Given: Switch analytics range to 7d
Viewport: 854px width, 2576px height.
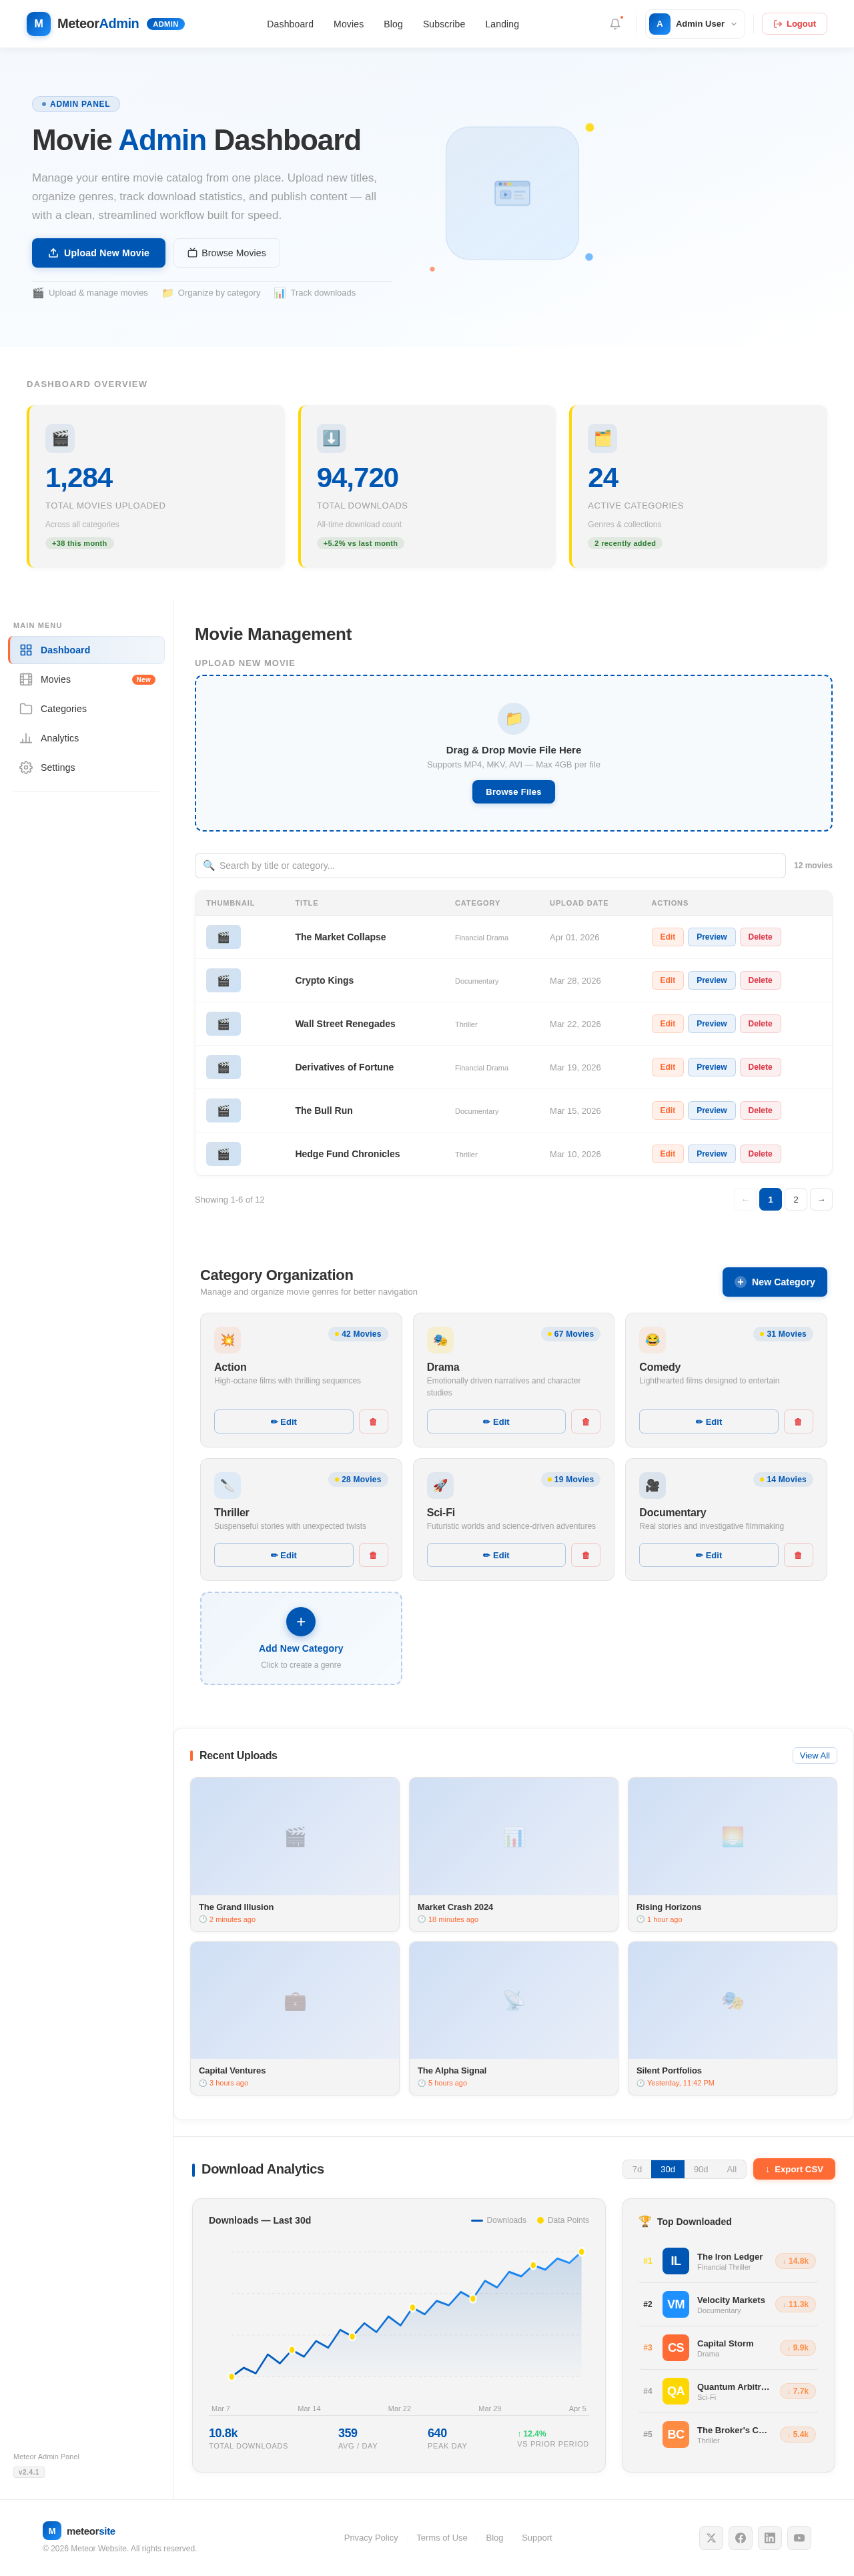Looking at the screenshot, I should [x=637, y=2170].
